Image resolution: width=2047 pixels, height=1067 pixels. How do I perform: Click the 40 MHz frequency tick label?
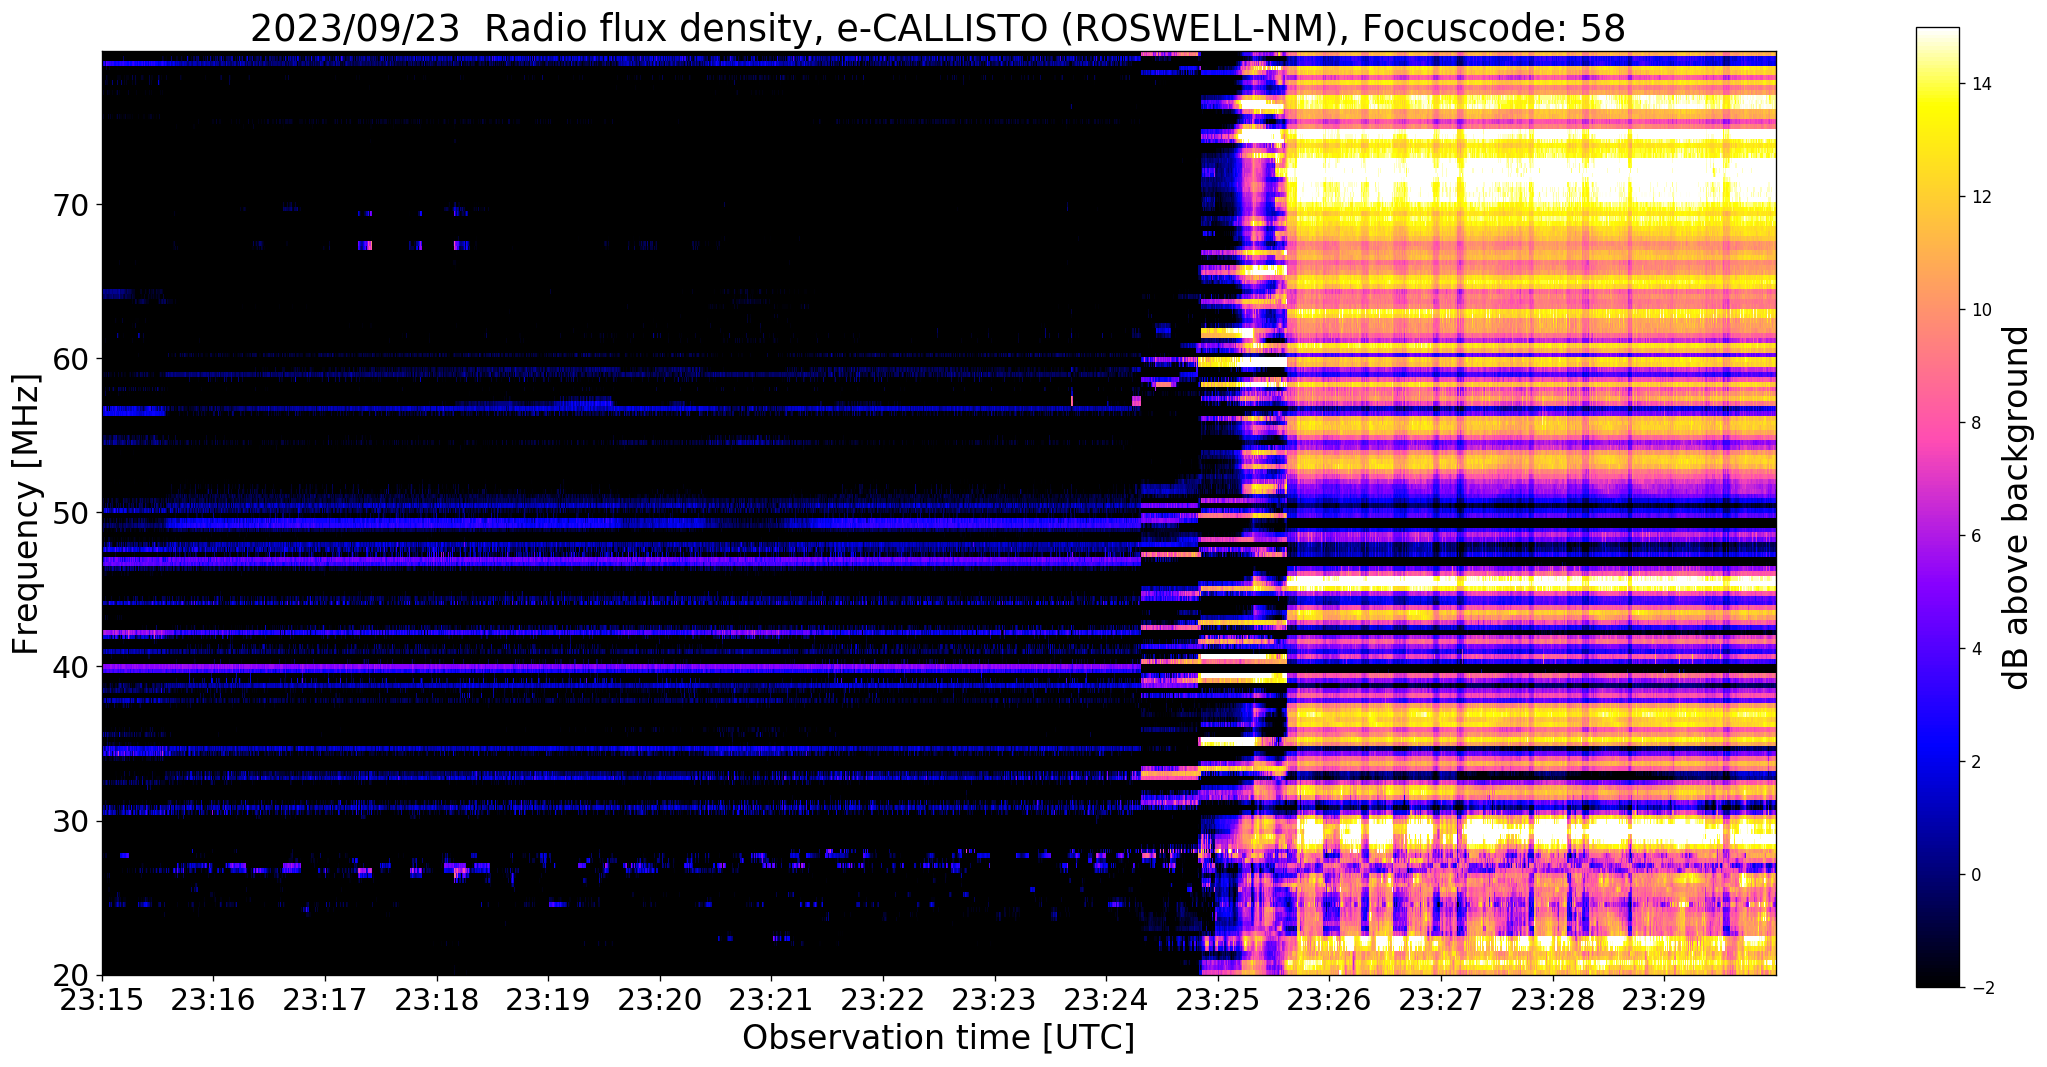[71, 667]
